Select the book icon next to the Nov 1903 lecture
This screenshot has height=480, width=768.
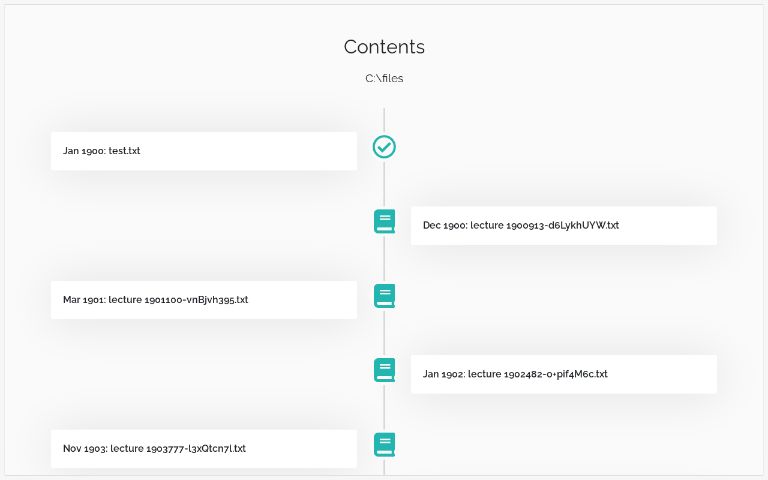coord(384,445)
